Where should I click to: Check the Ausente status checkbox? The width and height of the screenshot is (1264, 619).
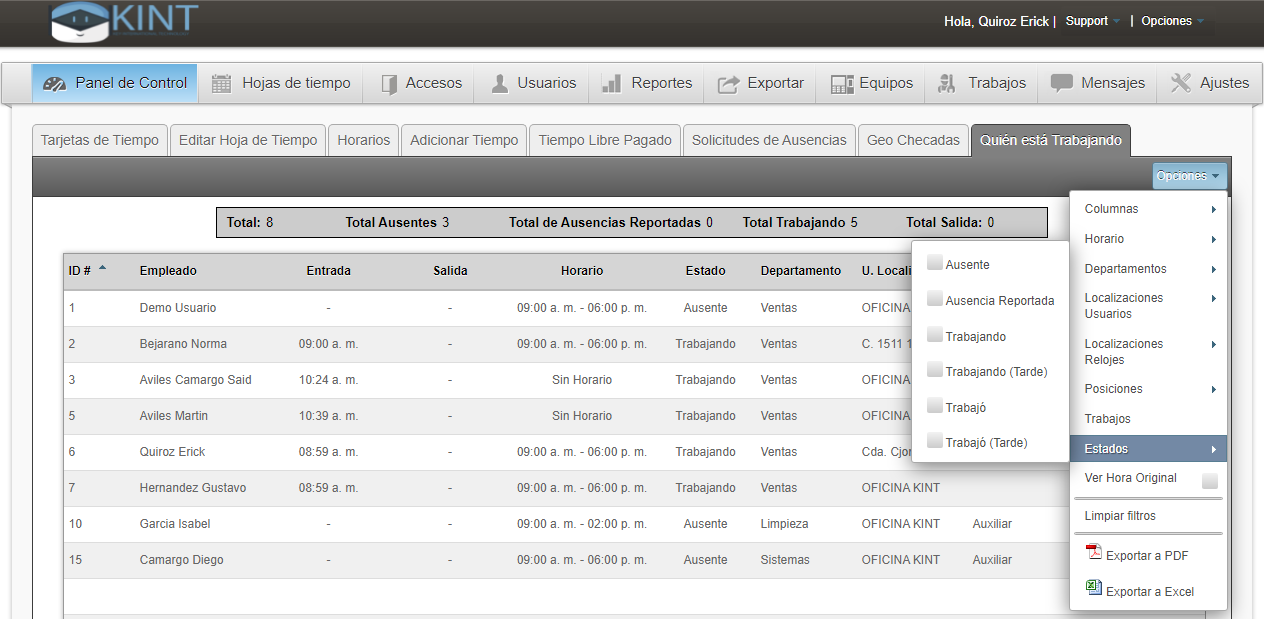(935, 263)
